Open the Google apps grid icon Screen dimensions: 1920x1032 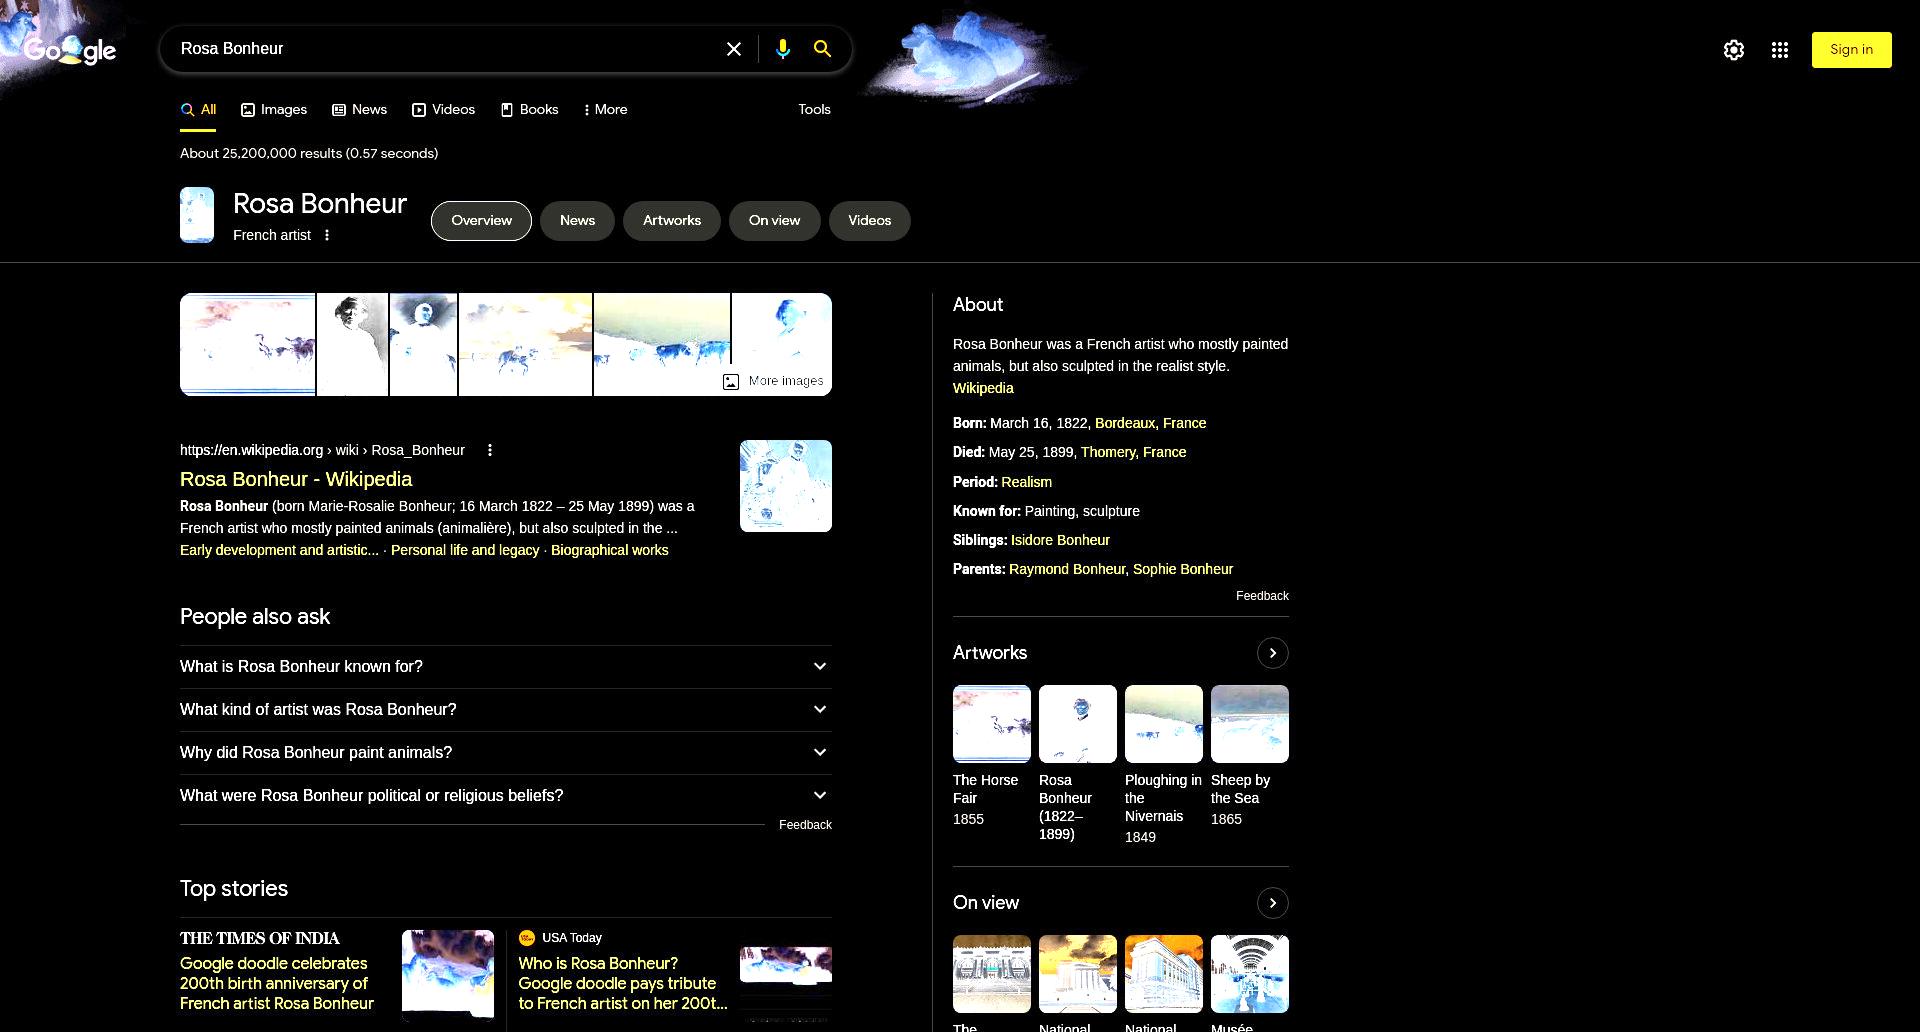pos(1780,50)
